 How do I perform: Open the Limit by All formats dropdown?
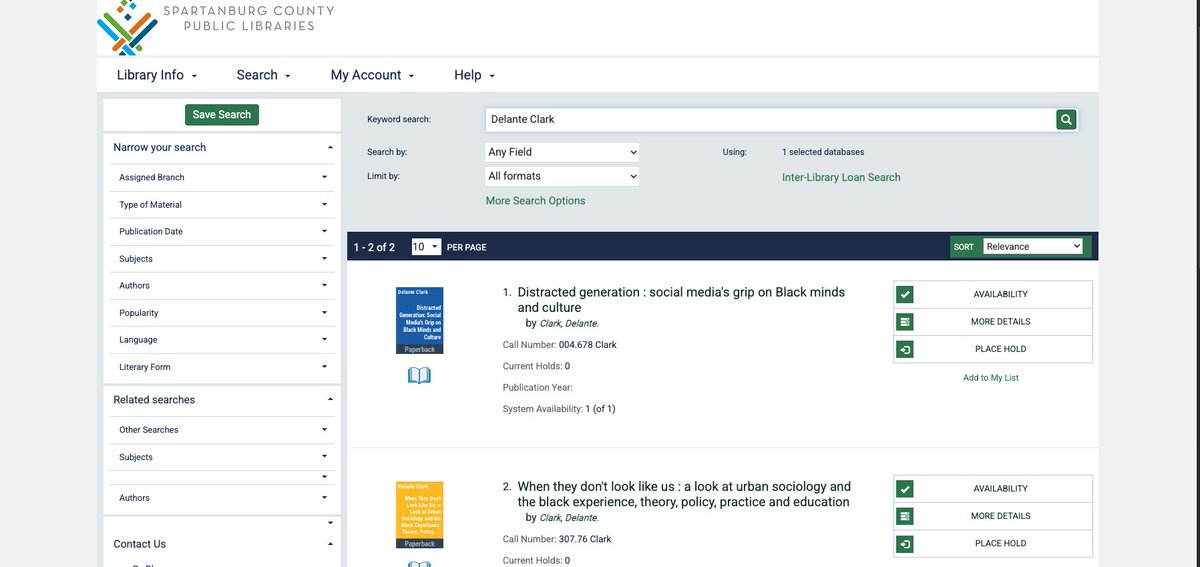(561, 176)
